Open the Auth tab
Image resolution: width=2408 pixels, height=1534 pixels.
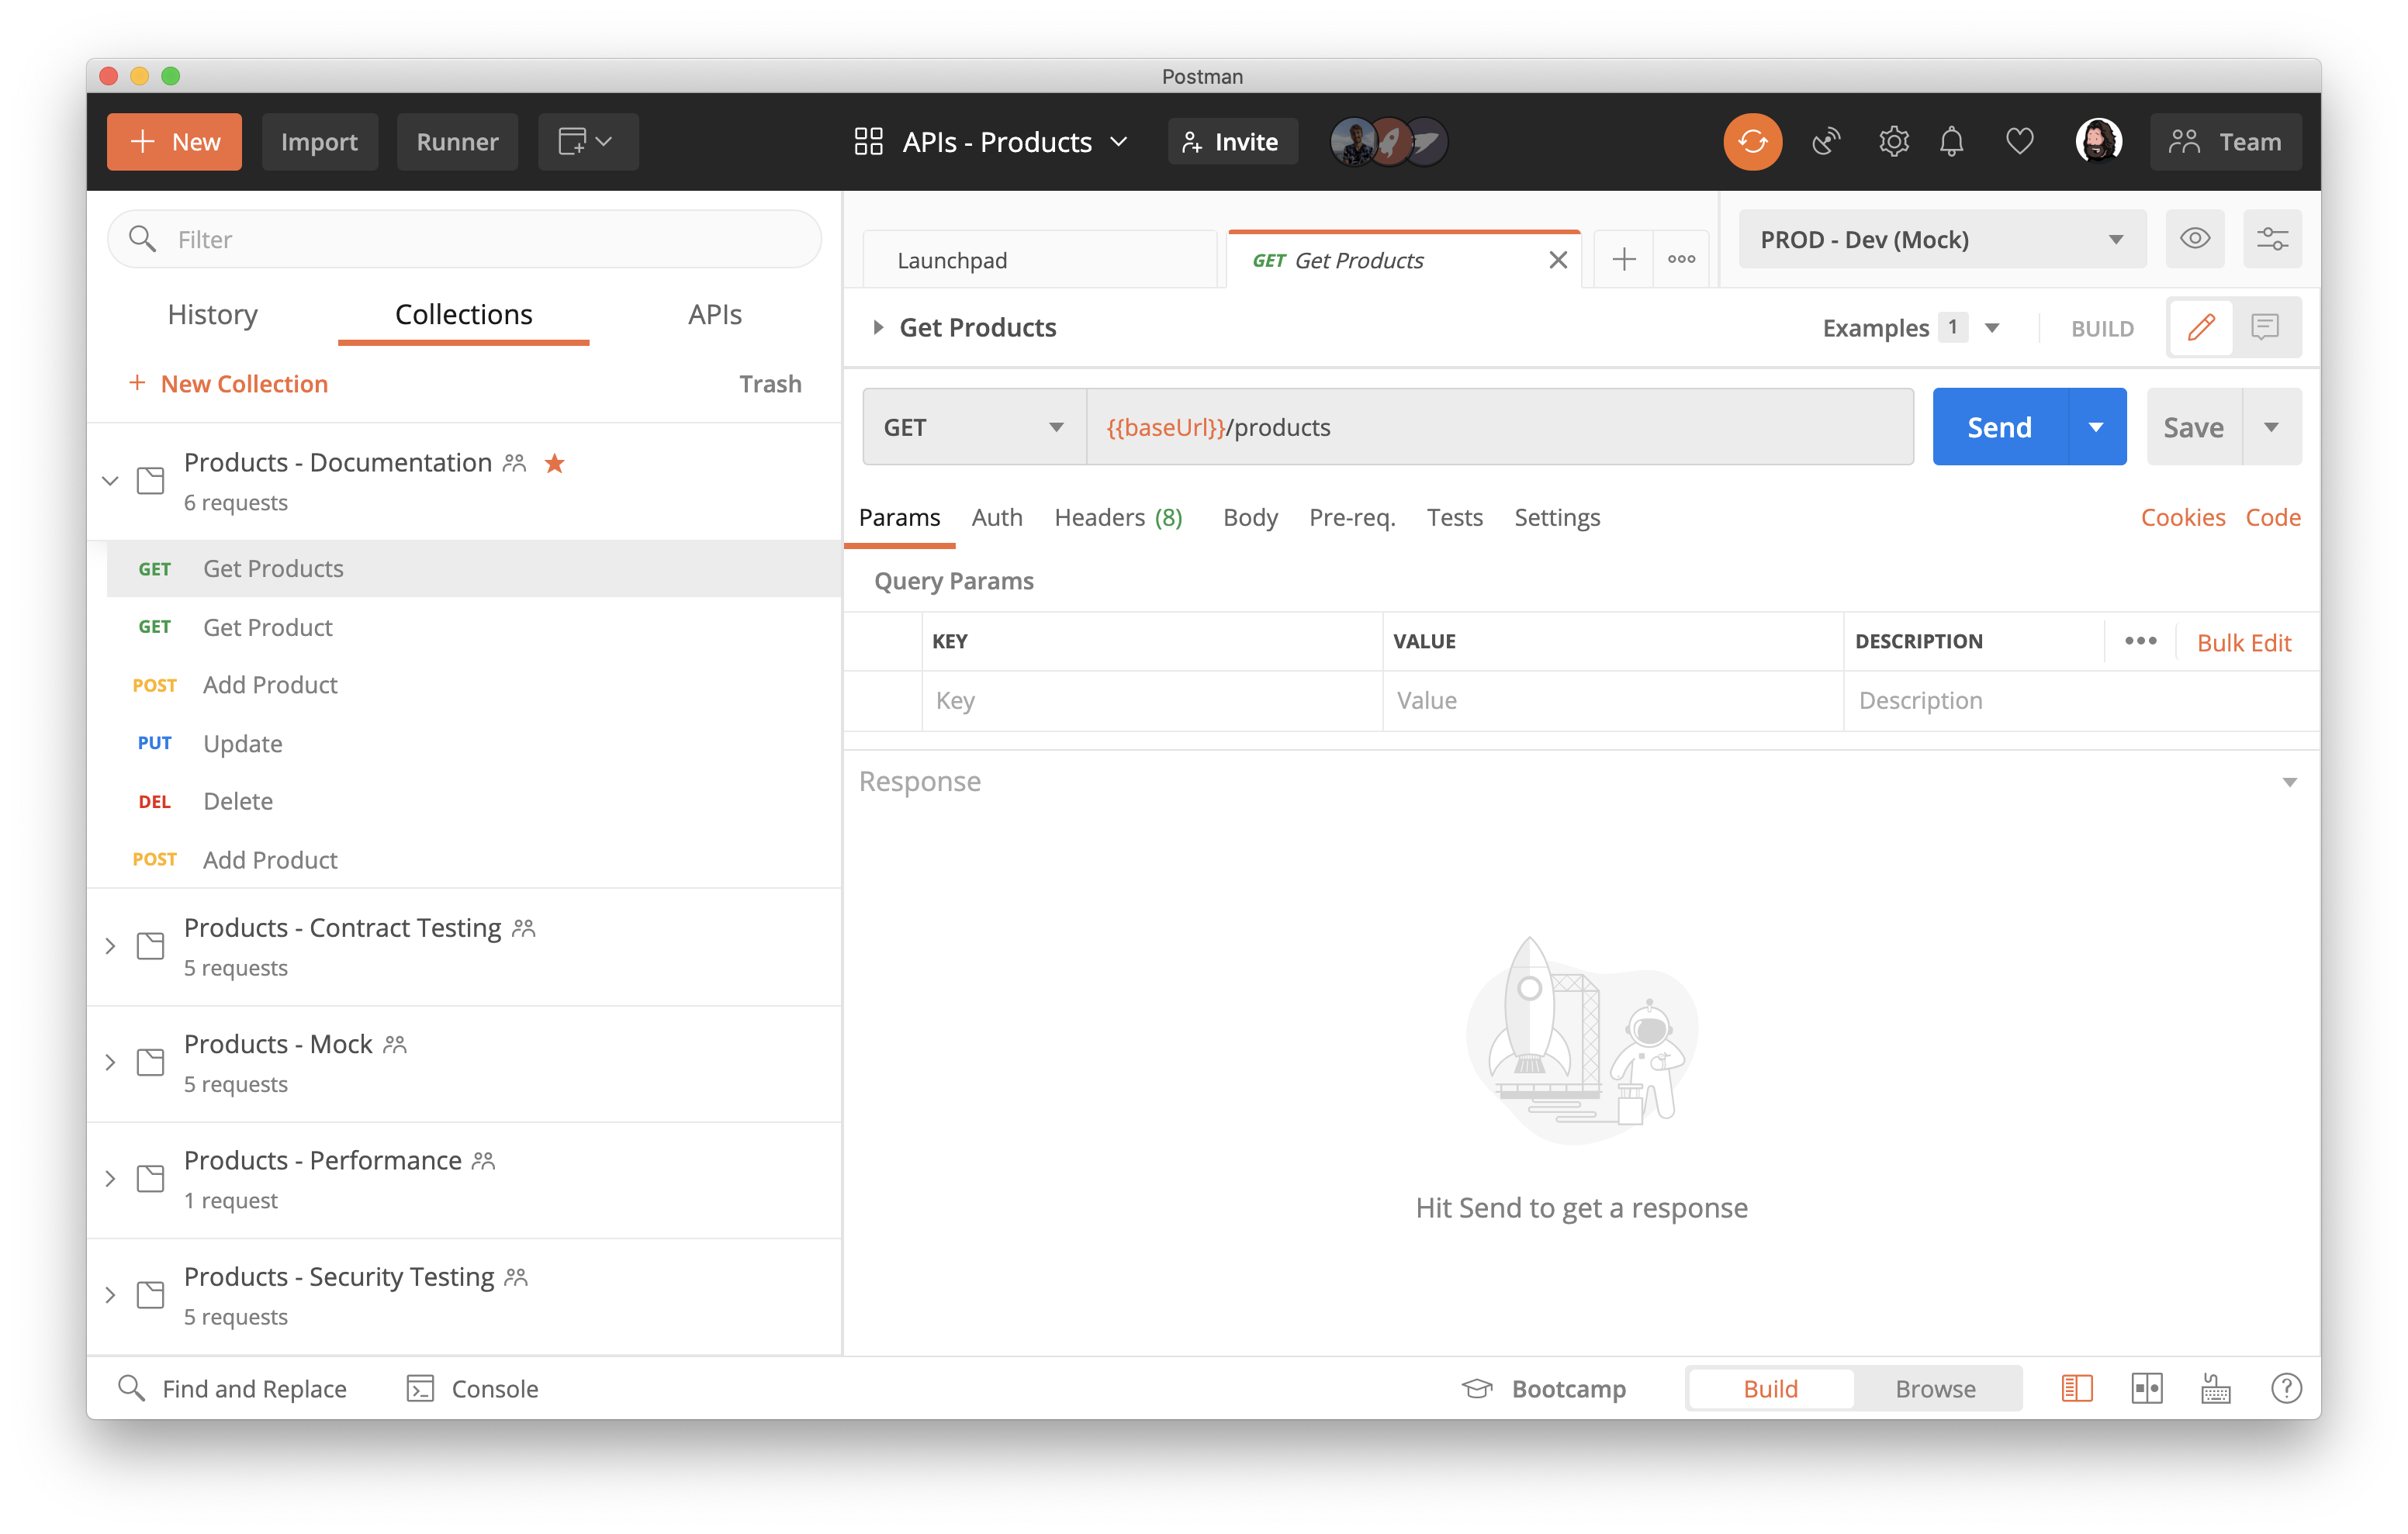pyautogui.click(x=996, y=517)
